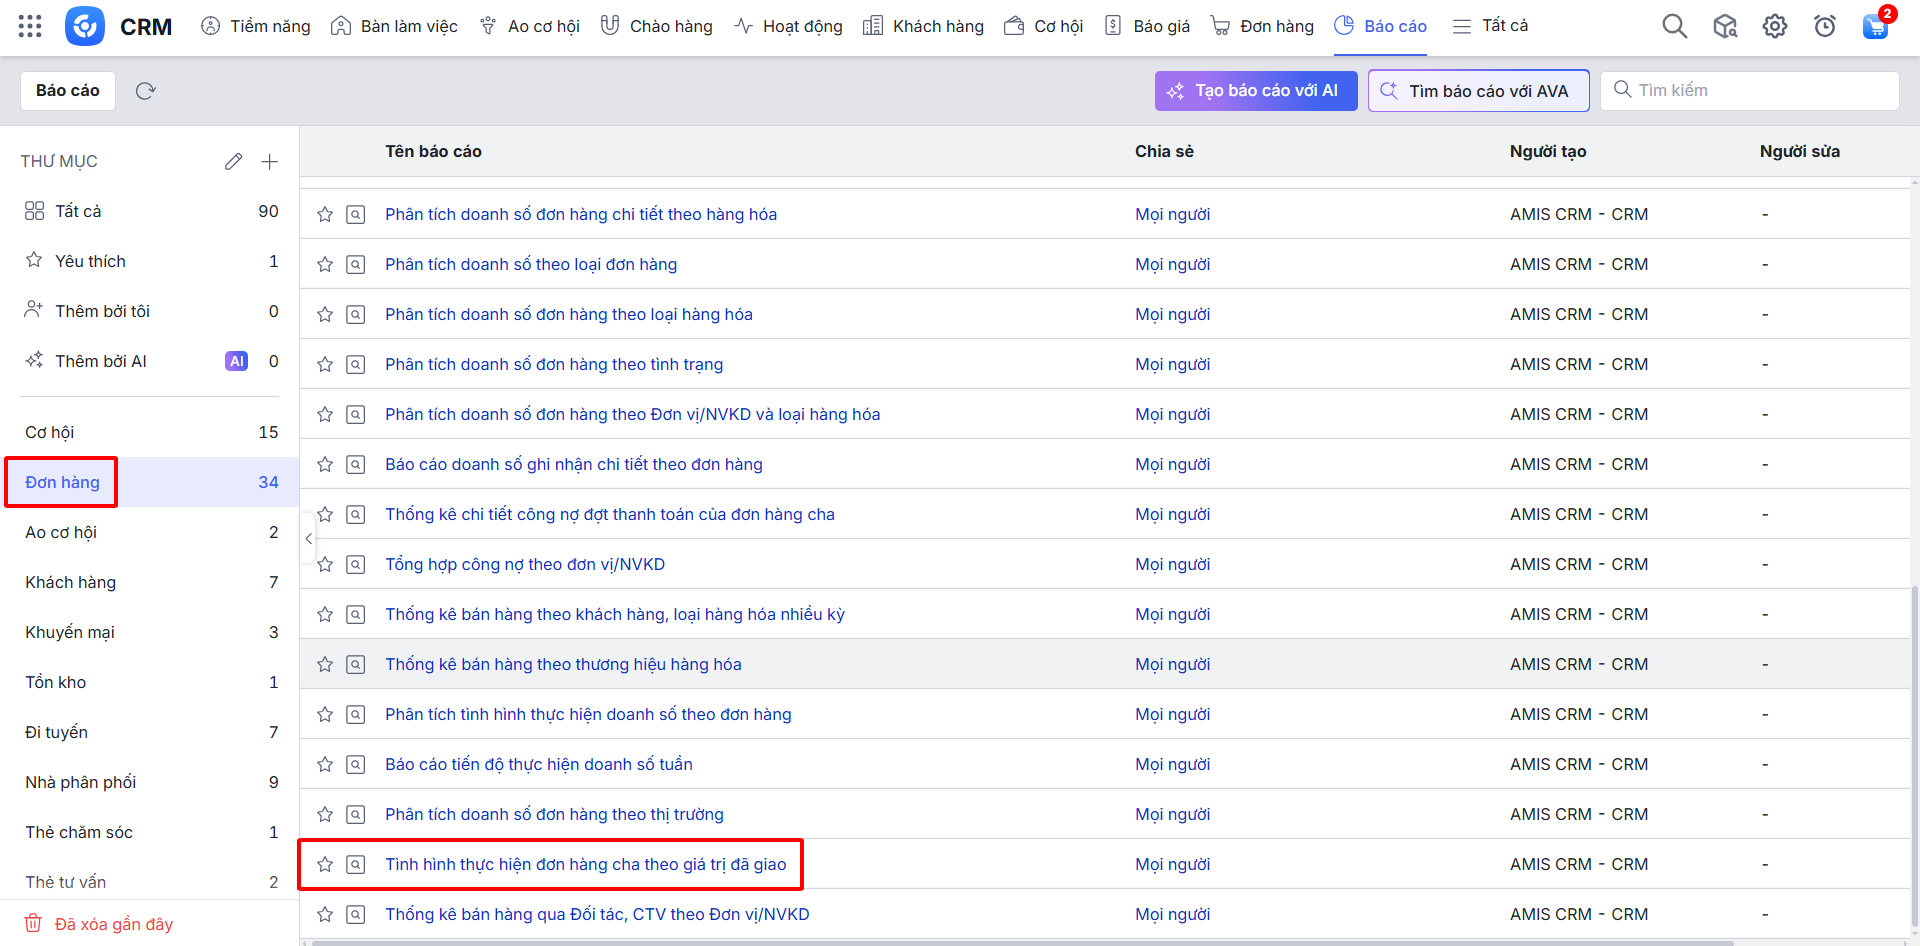Open the app launcher grid icon
This screenshot has height=946, width=1920.
[x=30, y=26]
